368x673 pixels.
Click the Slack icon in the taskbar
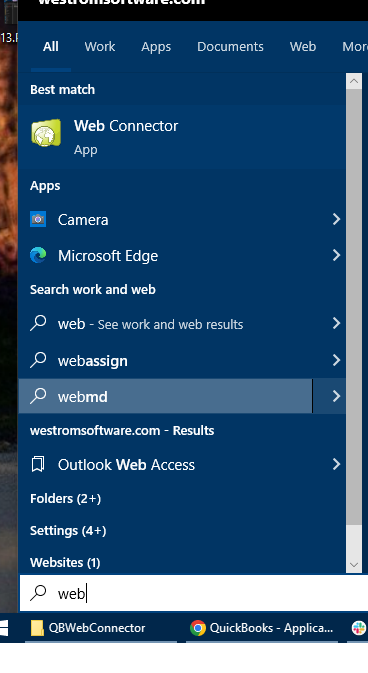[x=359, y=628]
